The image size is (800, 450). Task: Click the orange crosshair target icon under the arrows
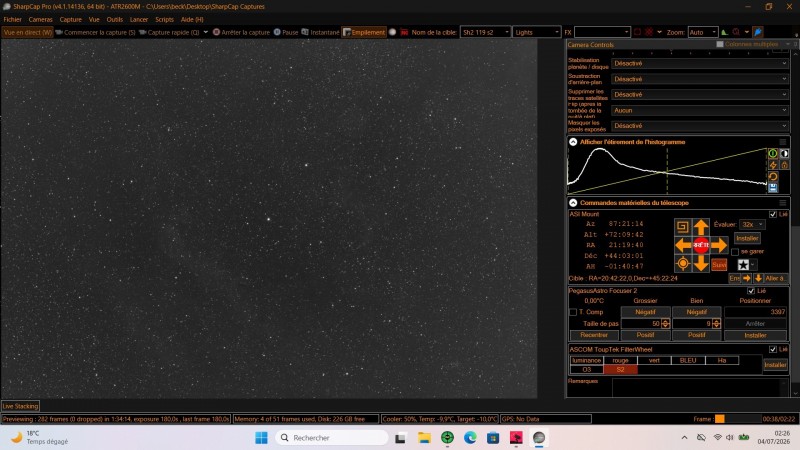(x=683, y=264)
